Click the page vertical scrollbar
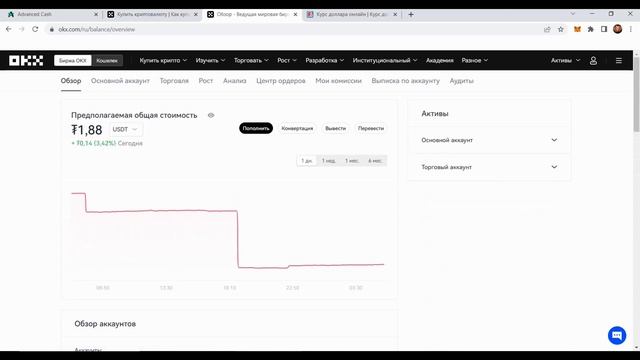Viewport: 640px width, 360px height. pos(636,95)
